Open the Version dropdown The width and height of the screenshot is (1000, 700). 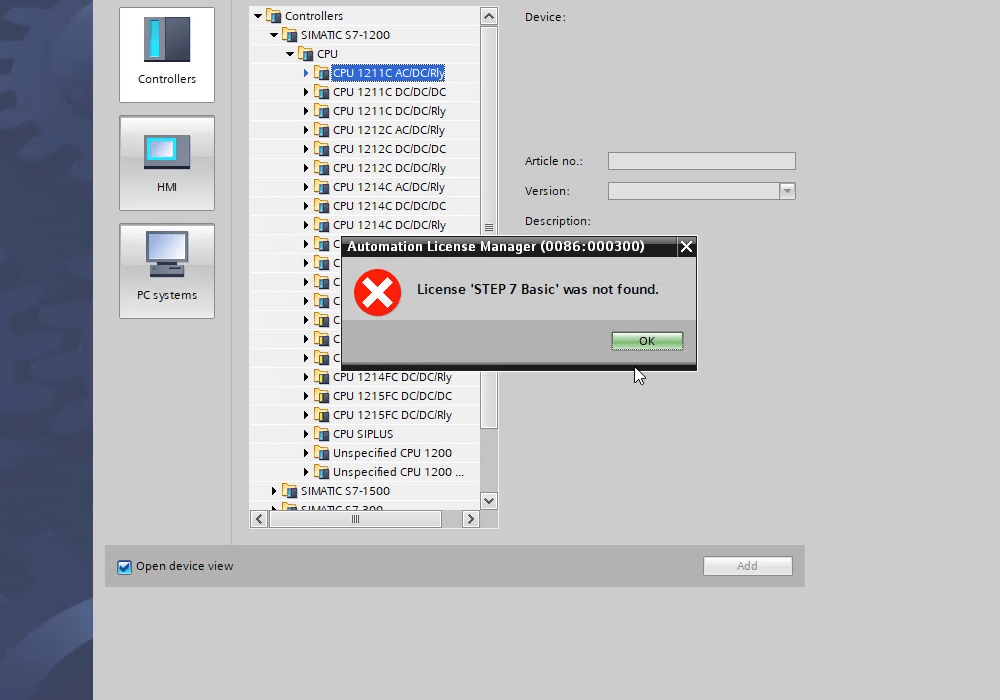point(786,190)
